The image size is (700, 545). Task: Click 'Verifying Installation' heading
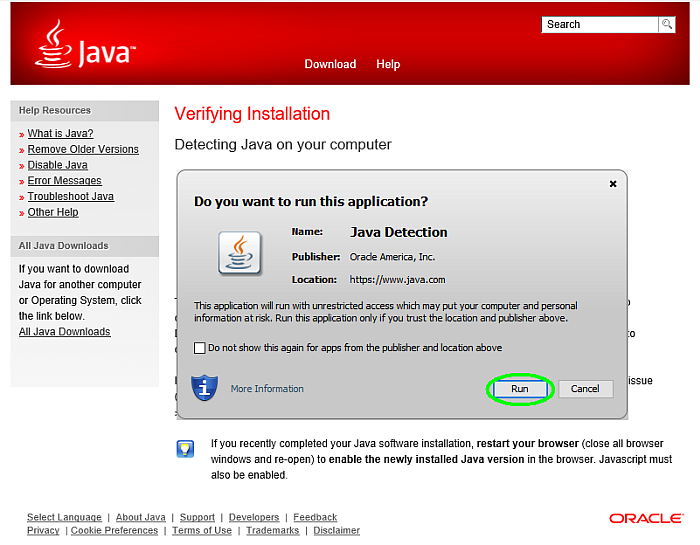(x=252, y=114)
